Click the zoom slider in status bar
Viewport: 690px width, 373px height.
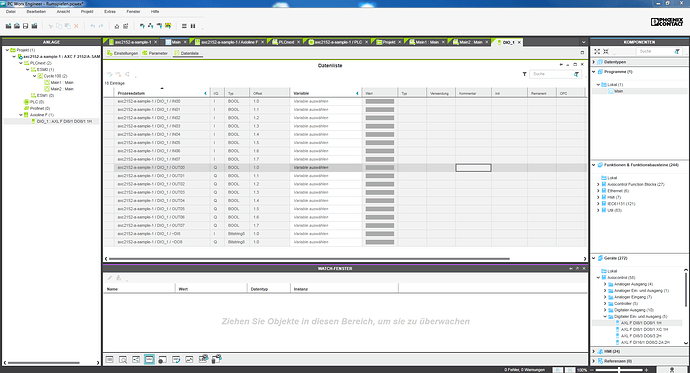tap(619, 370)
